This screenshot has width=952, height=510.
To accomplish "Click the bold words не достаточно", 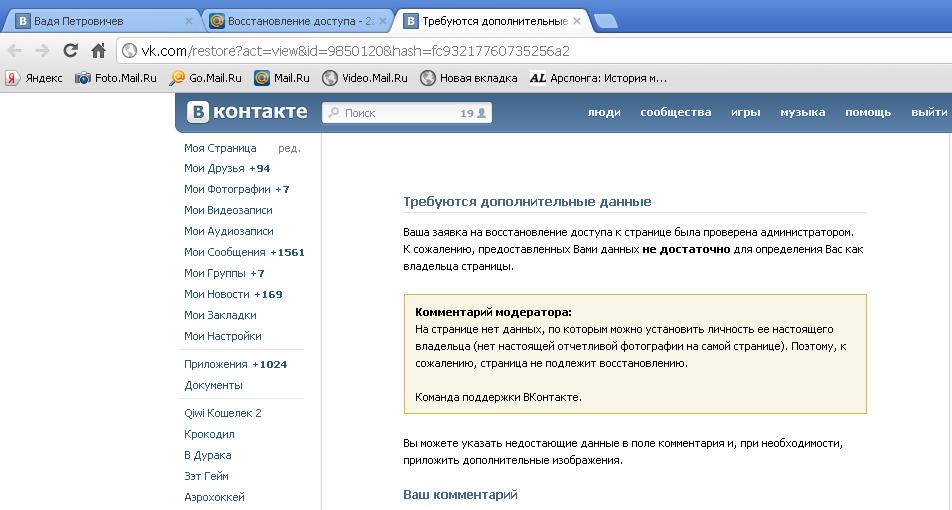I will pyautogui.click(x=686, y=249).
